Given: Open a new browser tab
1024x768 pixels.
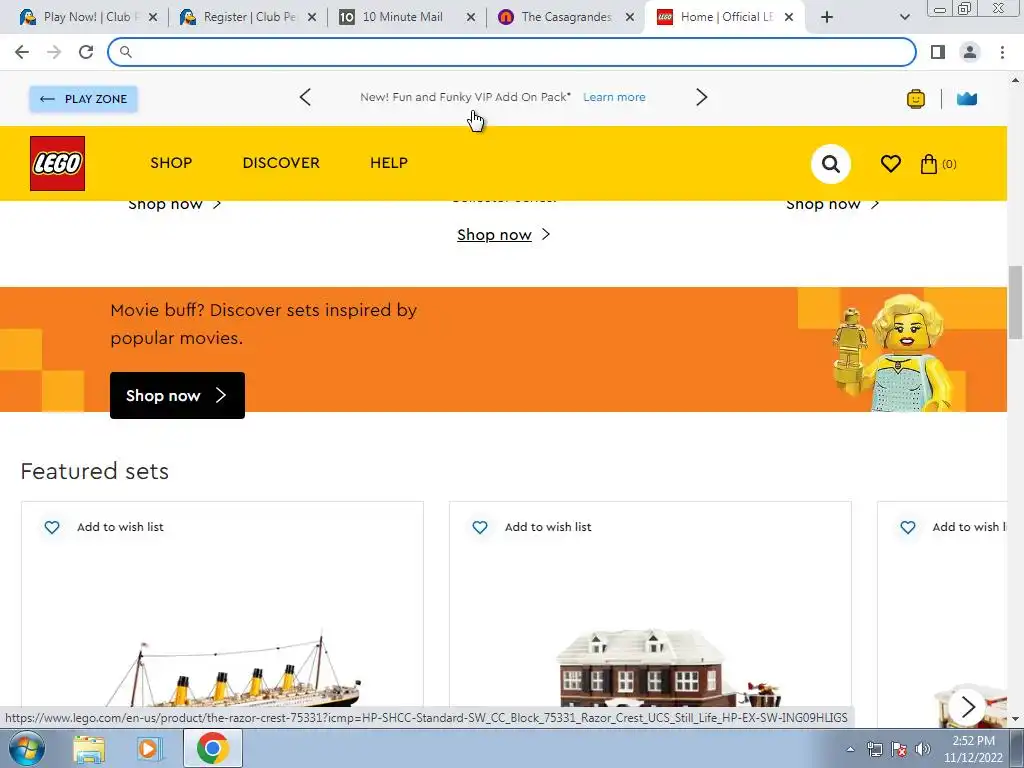Looking at the screenshot, I should coord(827,17).
